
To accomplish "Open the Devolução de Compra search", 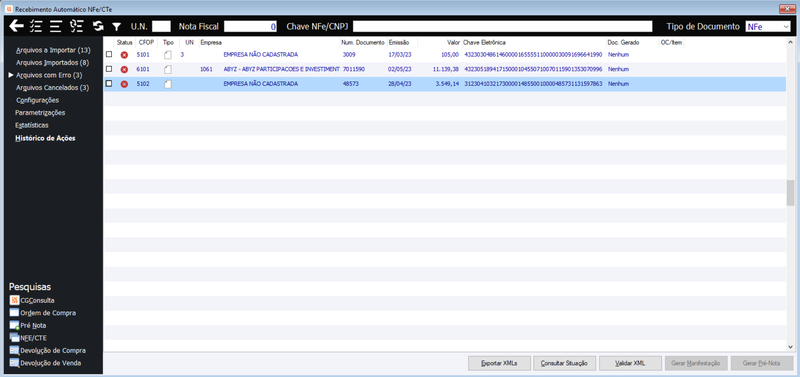I will (x=48, y=350).
